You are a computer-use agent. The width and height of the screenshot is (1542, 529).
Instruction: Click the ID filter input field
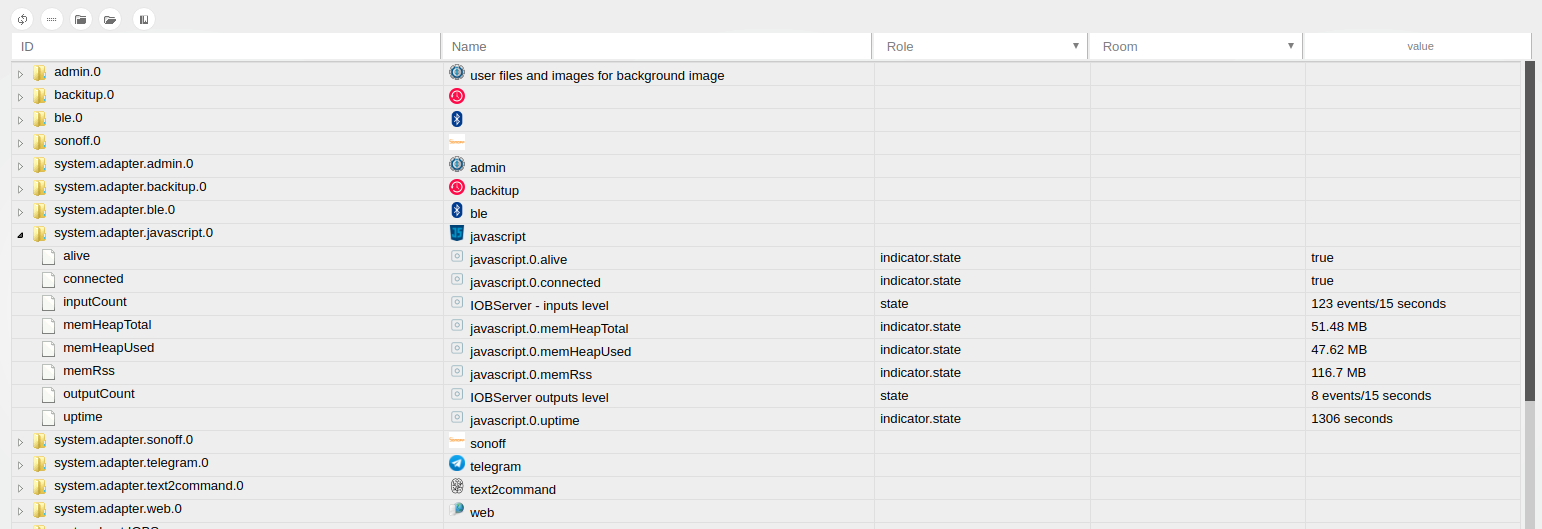coord(226,47)
